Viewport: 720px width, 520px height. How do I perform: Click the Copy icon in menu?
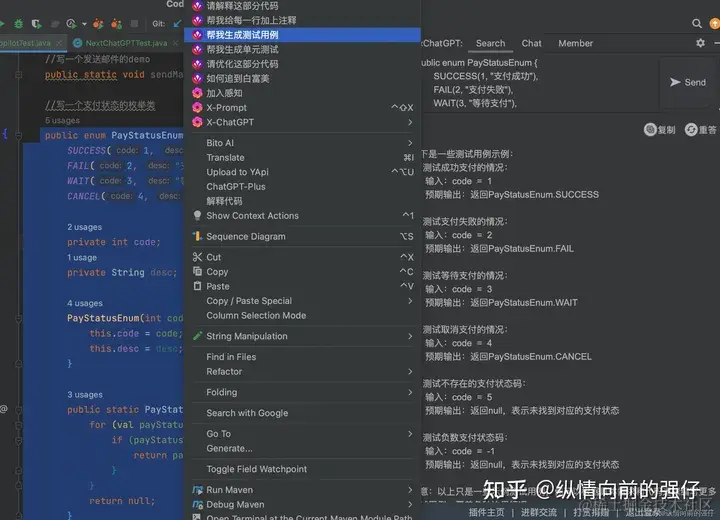point(197,271)
